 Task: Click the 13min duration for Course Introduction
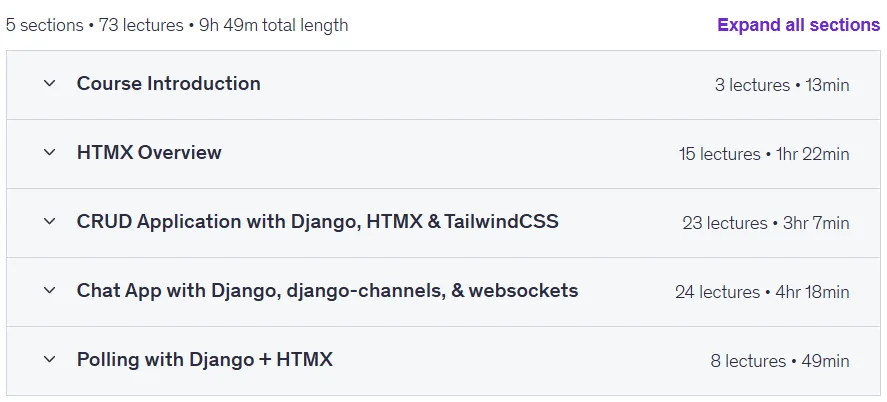pos(828,85)
